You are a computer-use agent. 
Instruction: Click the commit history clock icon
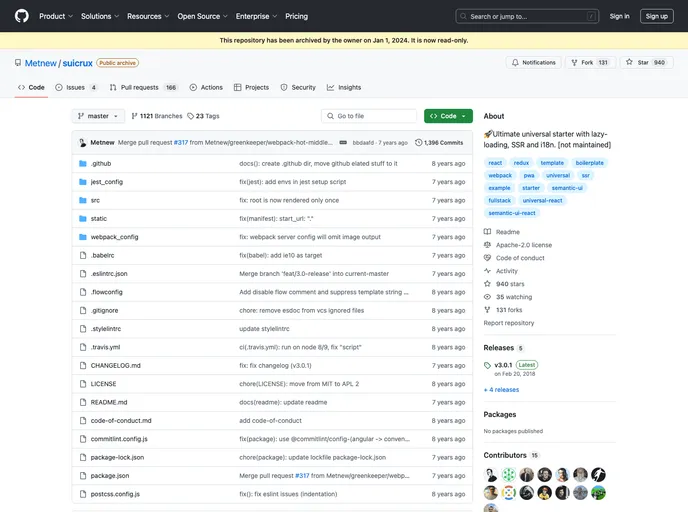(419, 143)
